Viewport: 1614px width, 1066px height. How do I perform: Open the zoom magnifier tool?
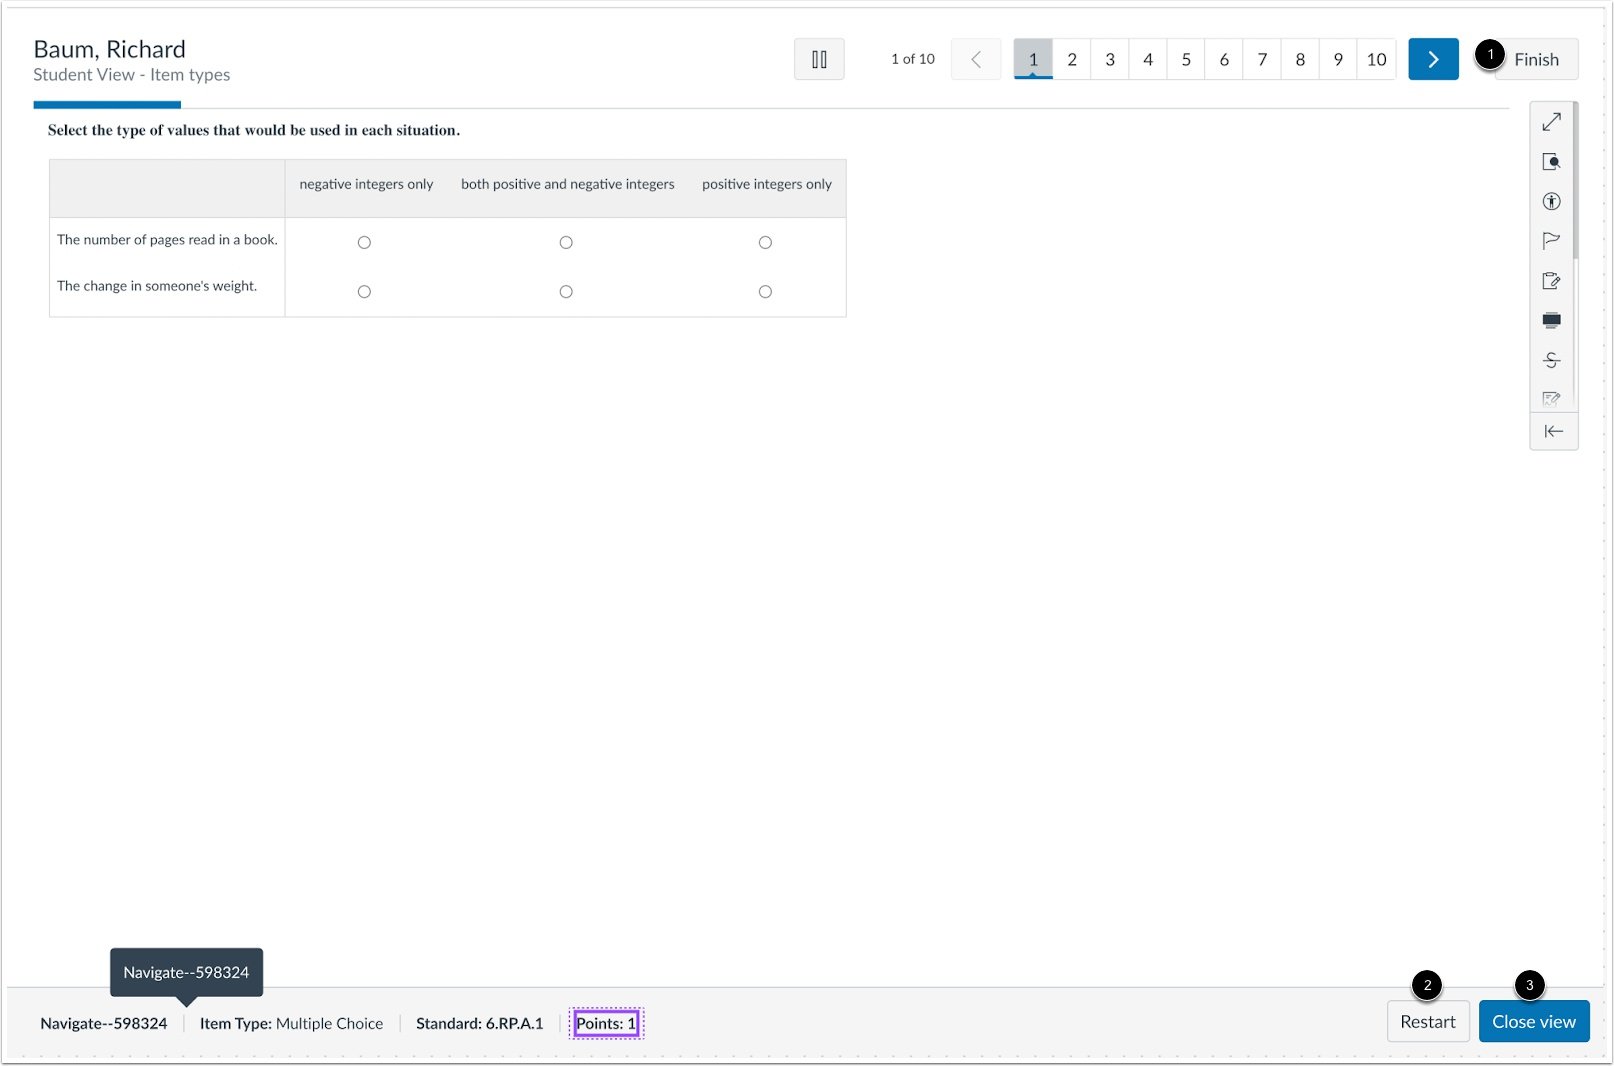(x=1551, y=162)
